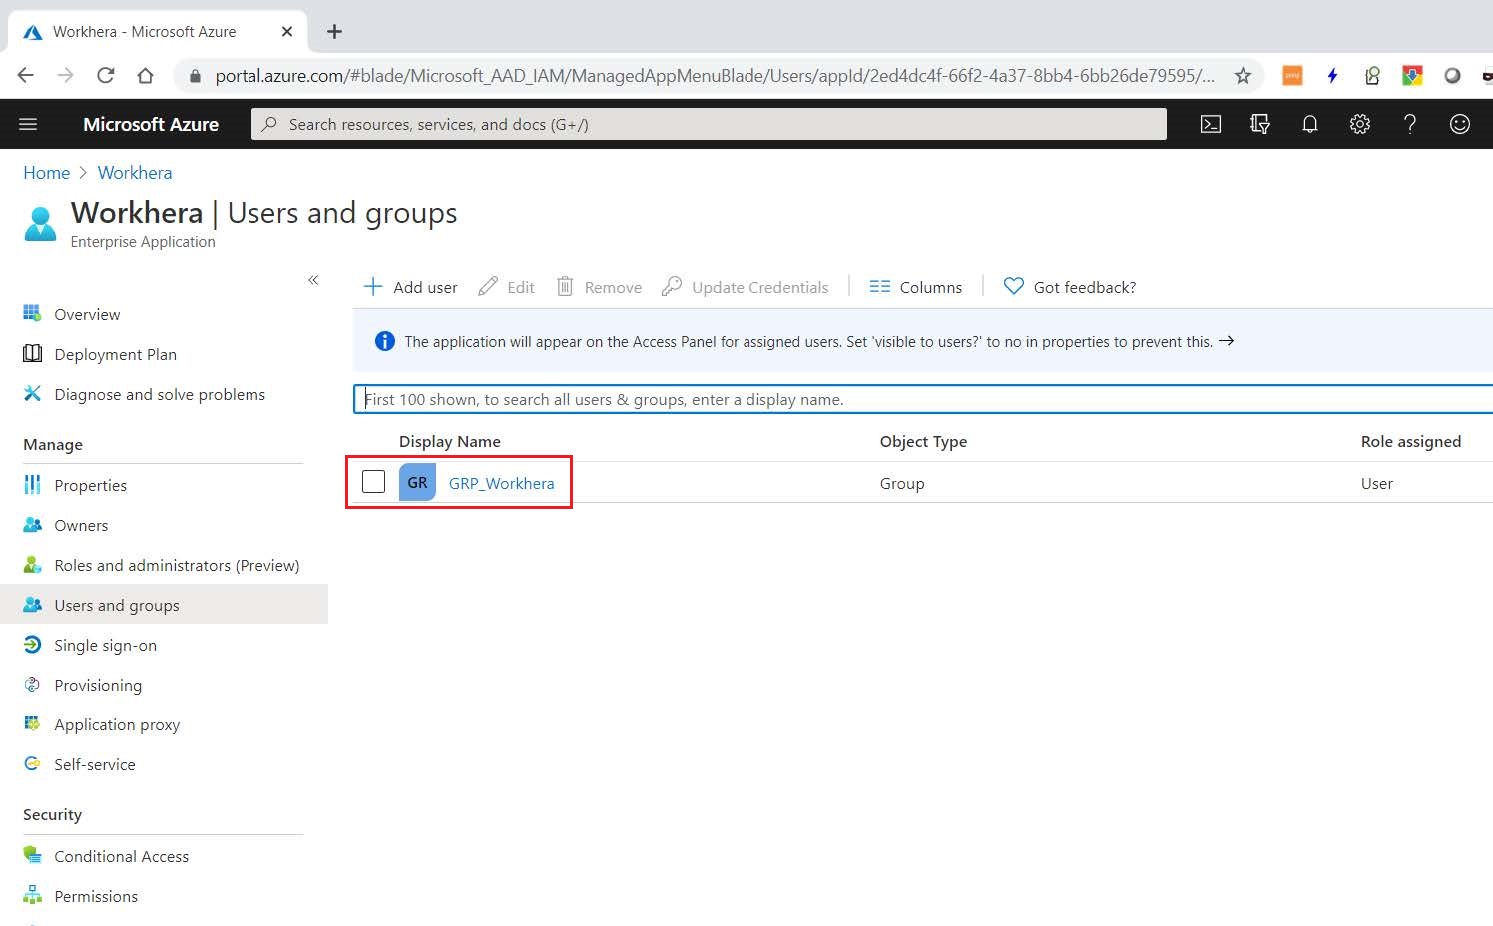Click Object Type column header

(923, 441)
